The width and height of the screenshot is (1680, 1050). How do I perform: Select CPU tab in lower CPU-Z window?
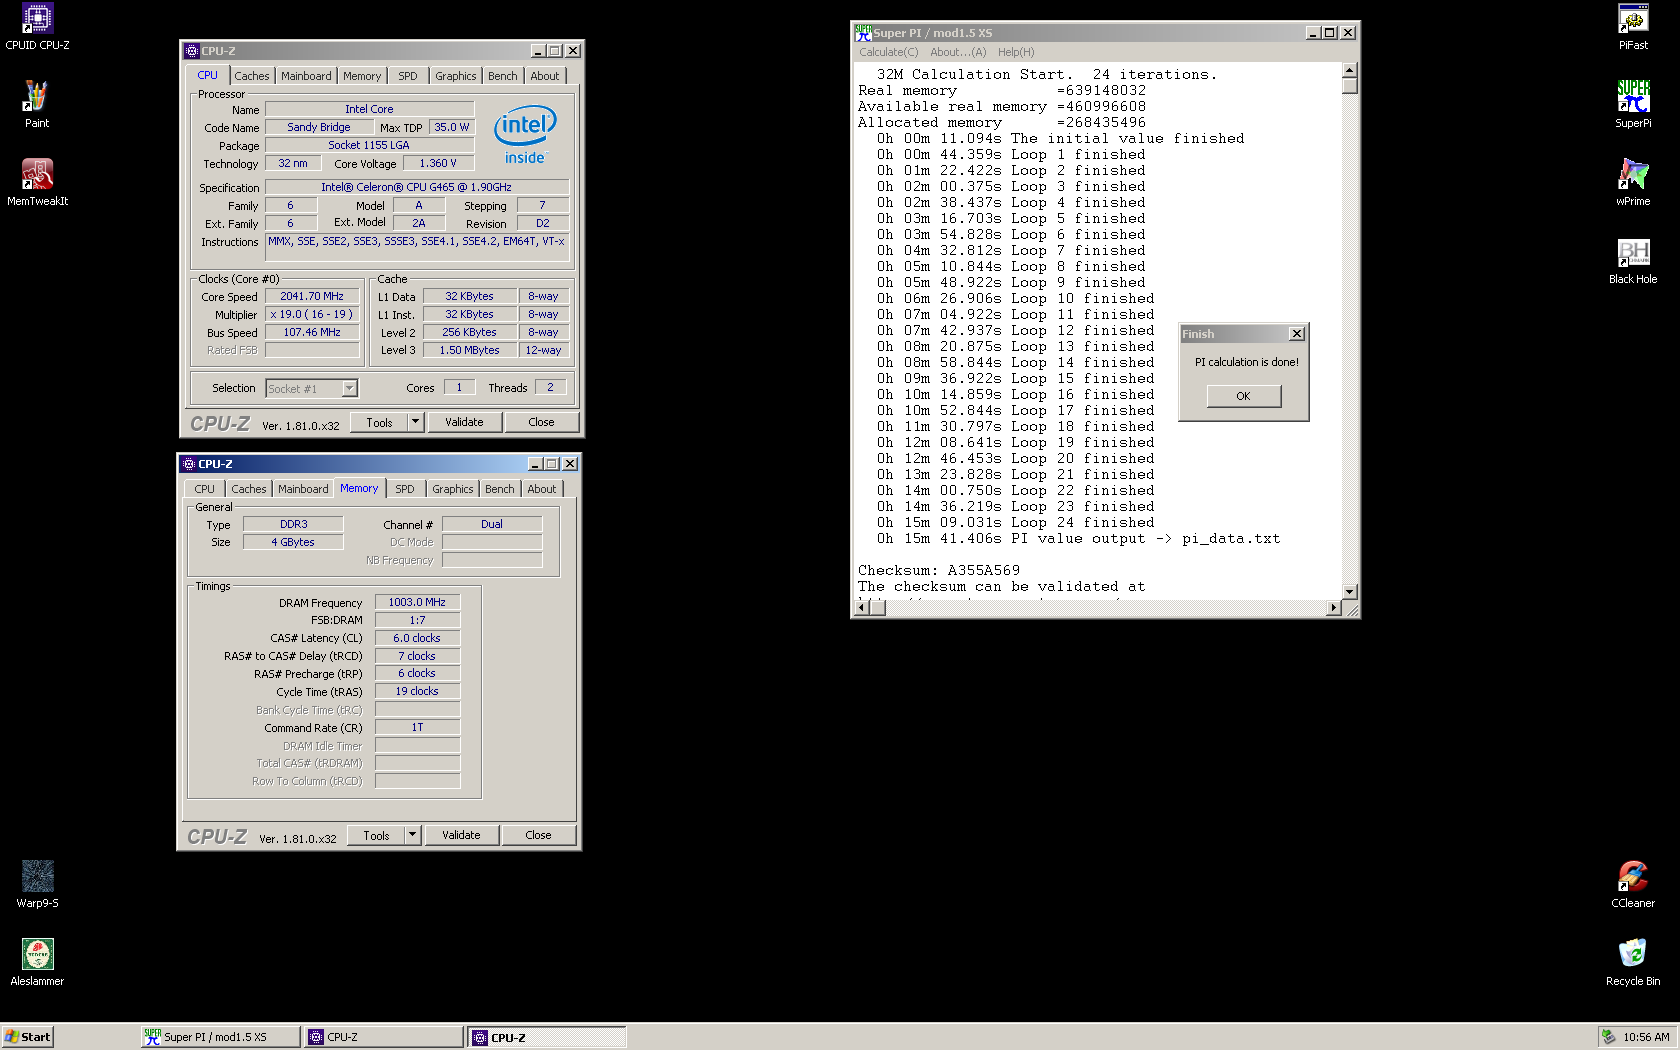click(x=205, y=489)
